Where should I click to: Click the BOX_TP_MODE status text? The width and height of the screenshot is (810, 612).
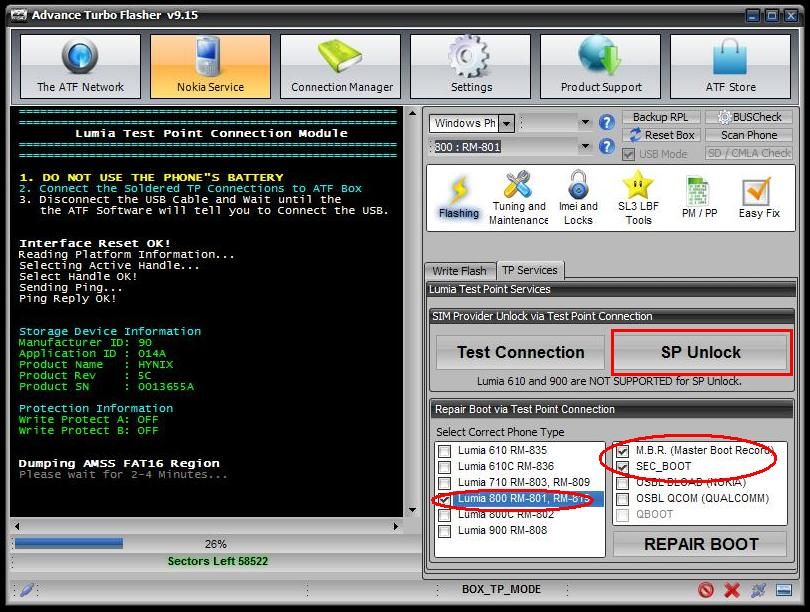(x=501, y=589)
